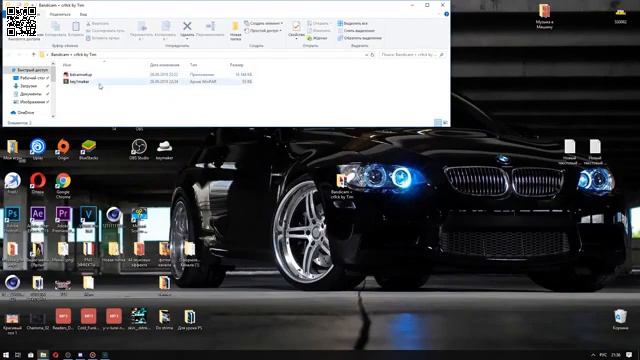Open the Share (Поделиться) ribbon tab
This screenshot has height=360, width=640.
(60, 14)
